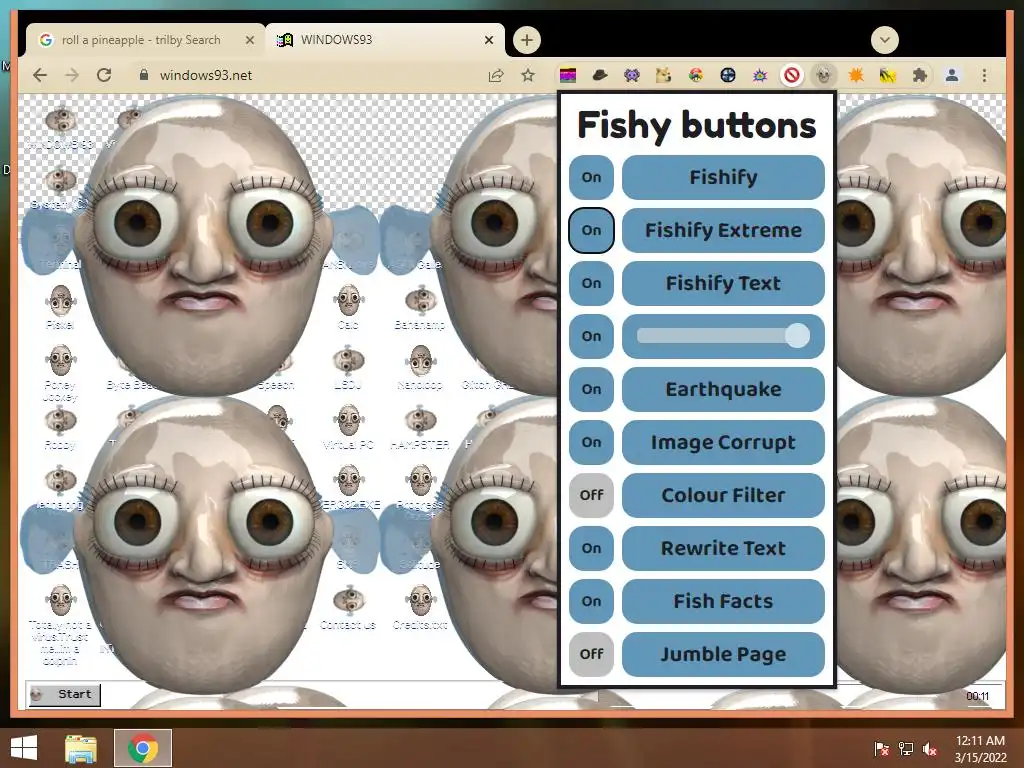Toggle the On switch beside Image Corrupt
Screen dimensions: 1024x768
coord(591,442)
